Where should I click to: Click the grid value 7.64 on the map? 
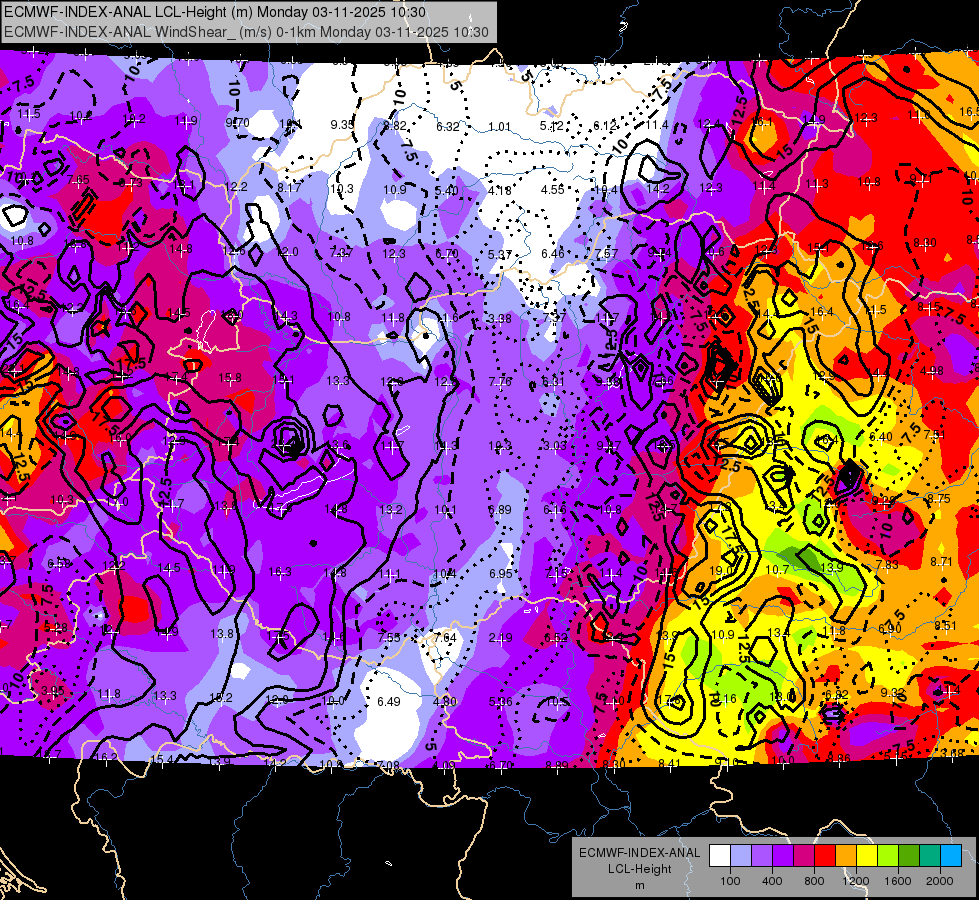point(445,638)
